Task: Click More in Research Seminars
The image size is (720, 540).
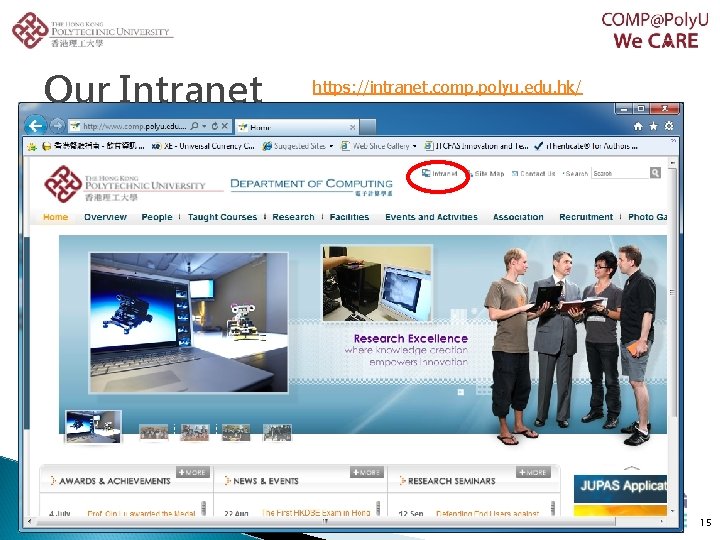Action: click(534, 472)
